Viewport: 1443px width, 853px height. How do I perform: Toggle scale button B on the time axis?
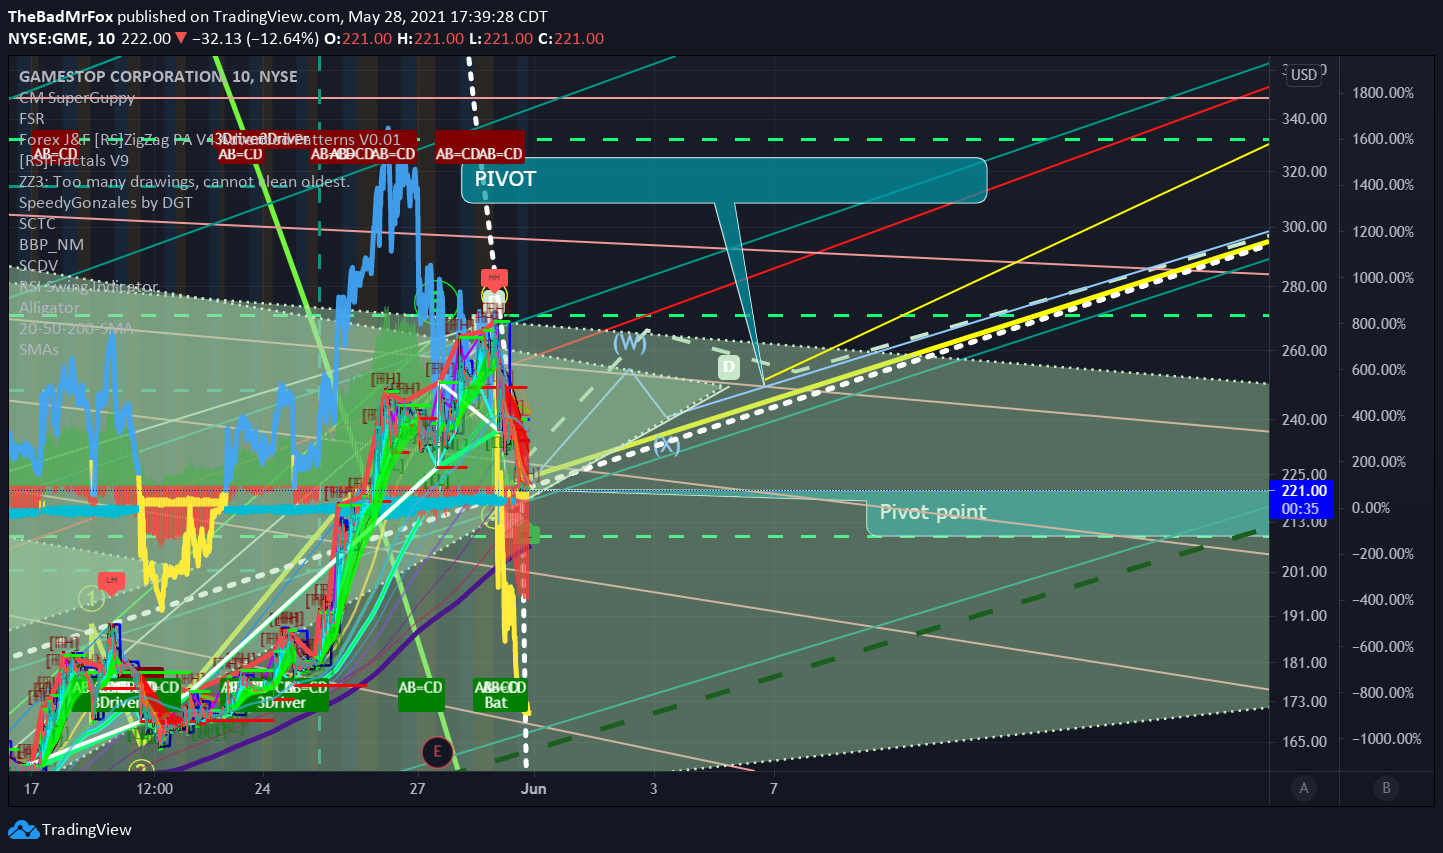pyautogui.click(x=1386, y=788)
